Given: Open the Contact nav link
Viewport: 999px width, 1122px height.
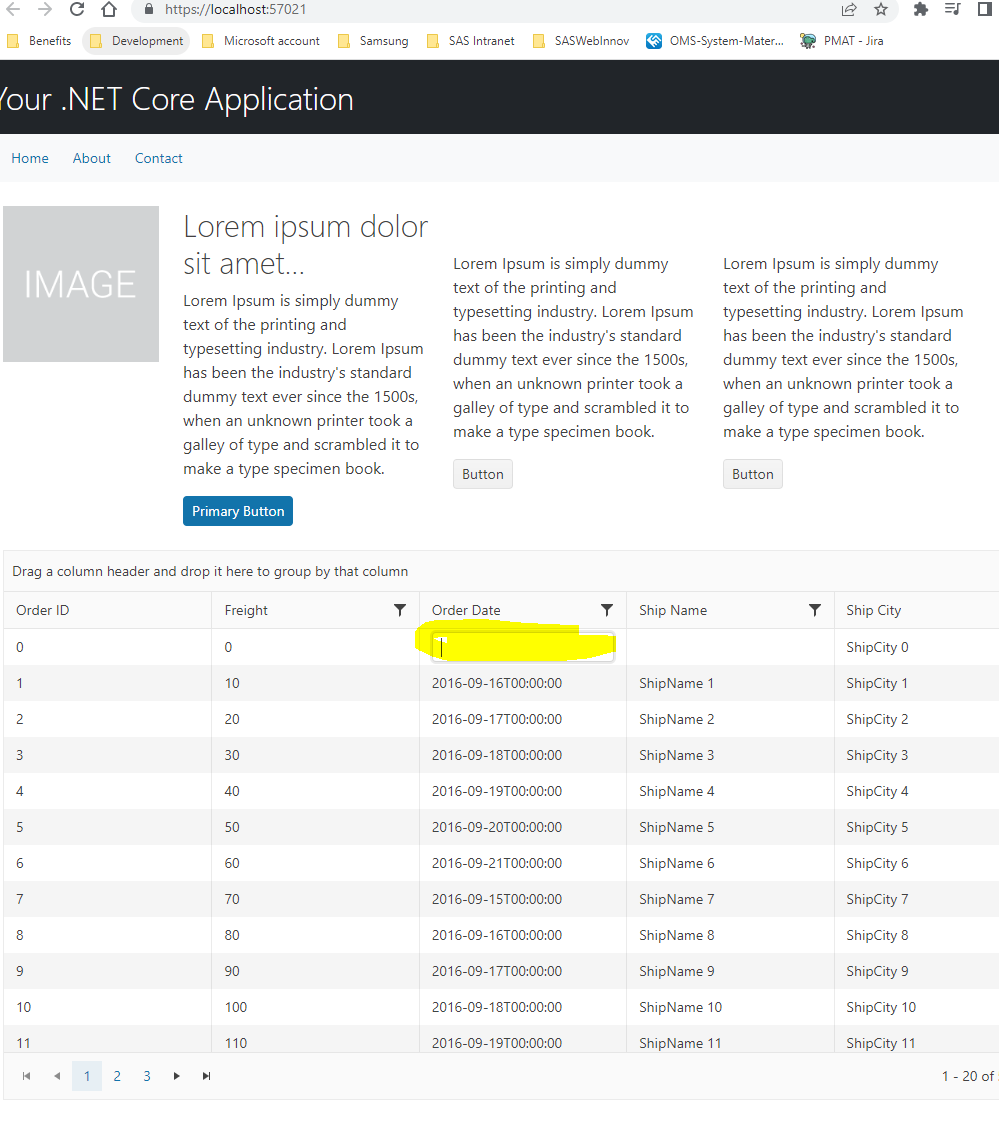Looking at the screenshot, I should 159,158.
